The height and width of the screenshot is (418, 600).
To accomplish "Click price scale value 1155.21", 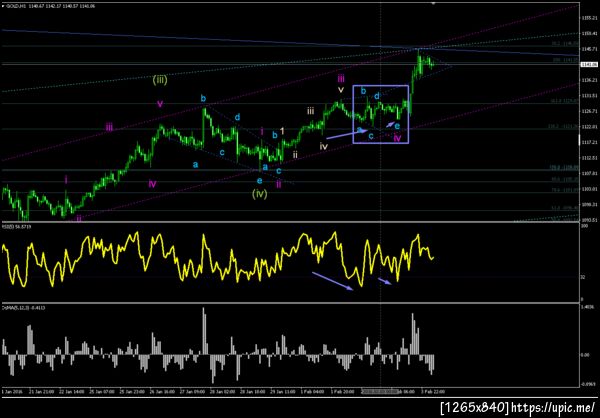I will [x=589, y=18].
